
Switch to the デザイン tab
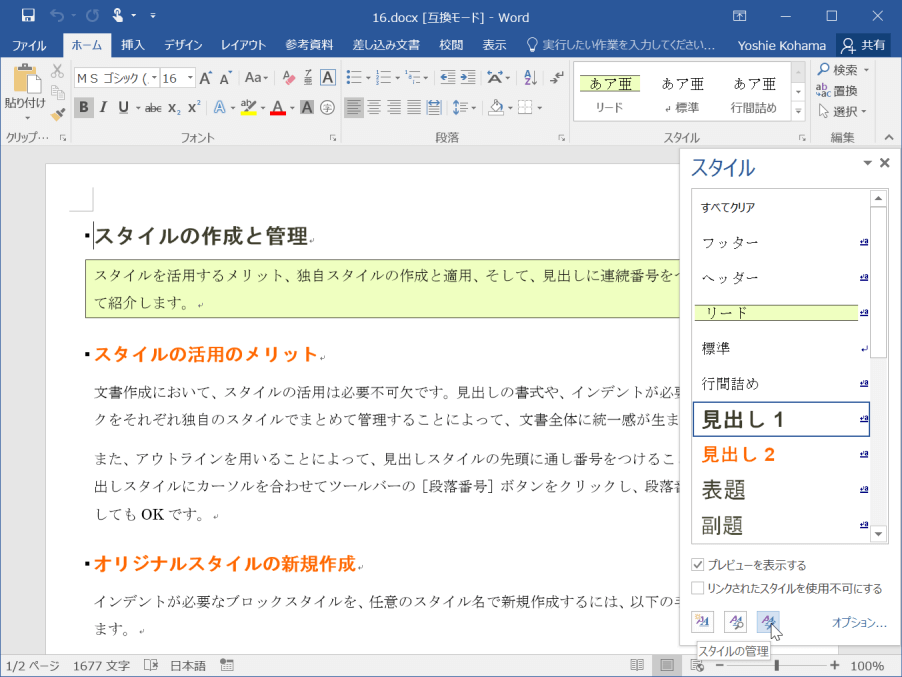pos(184,45)
